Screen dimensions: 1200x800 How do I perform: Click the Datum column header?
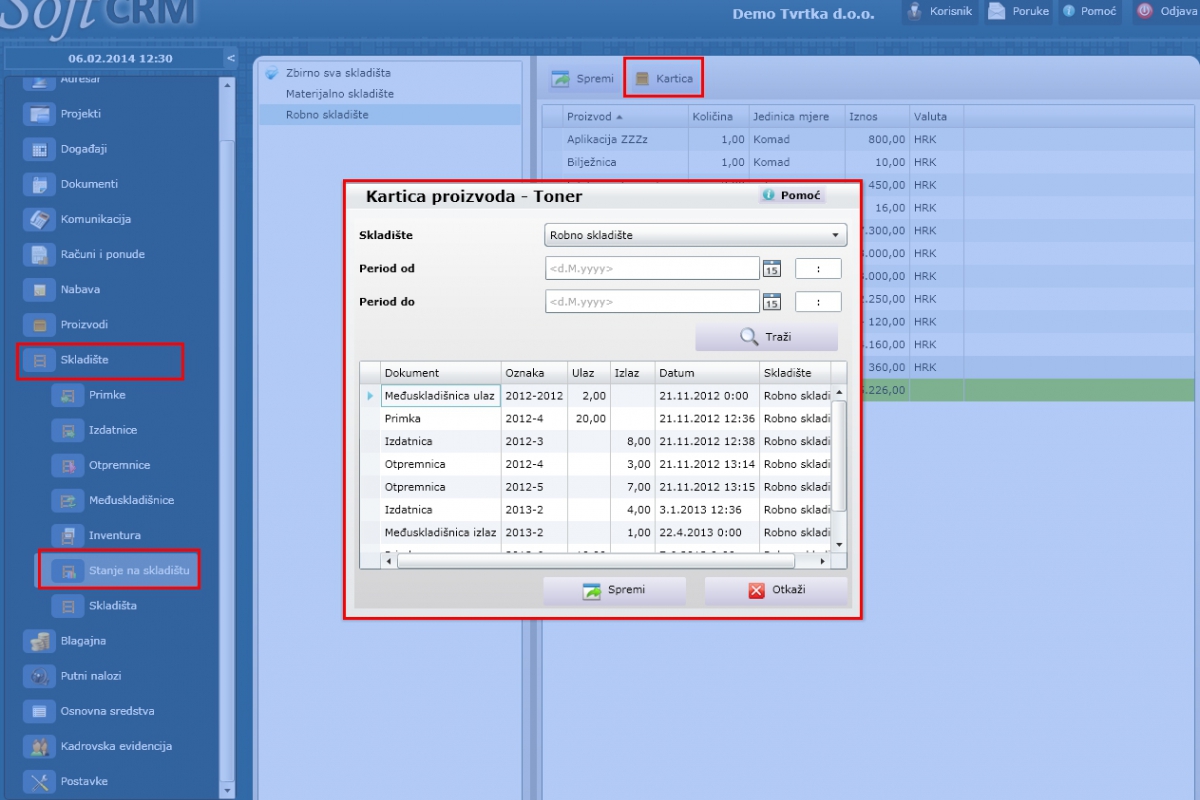click(707, 373)
